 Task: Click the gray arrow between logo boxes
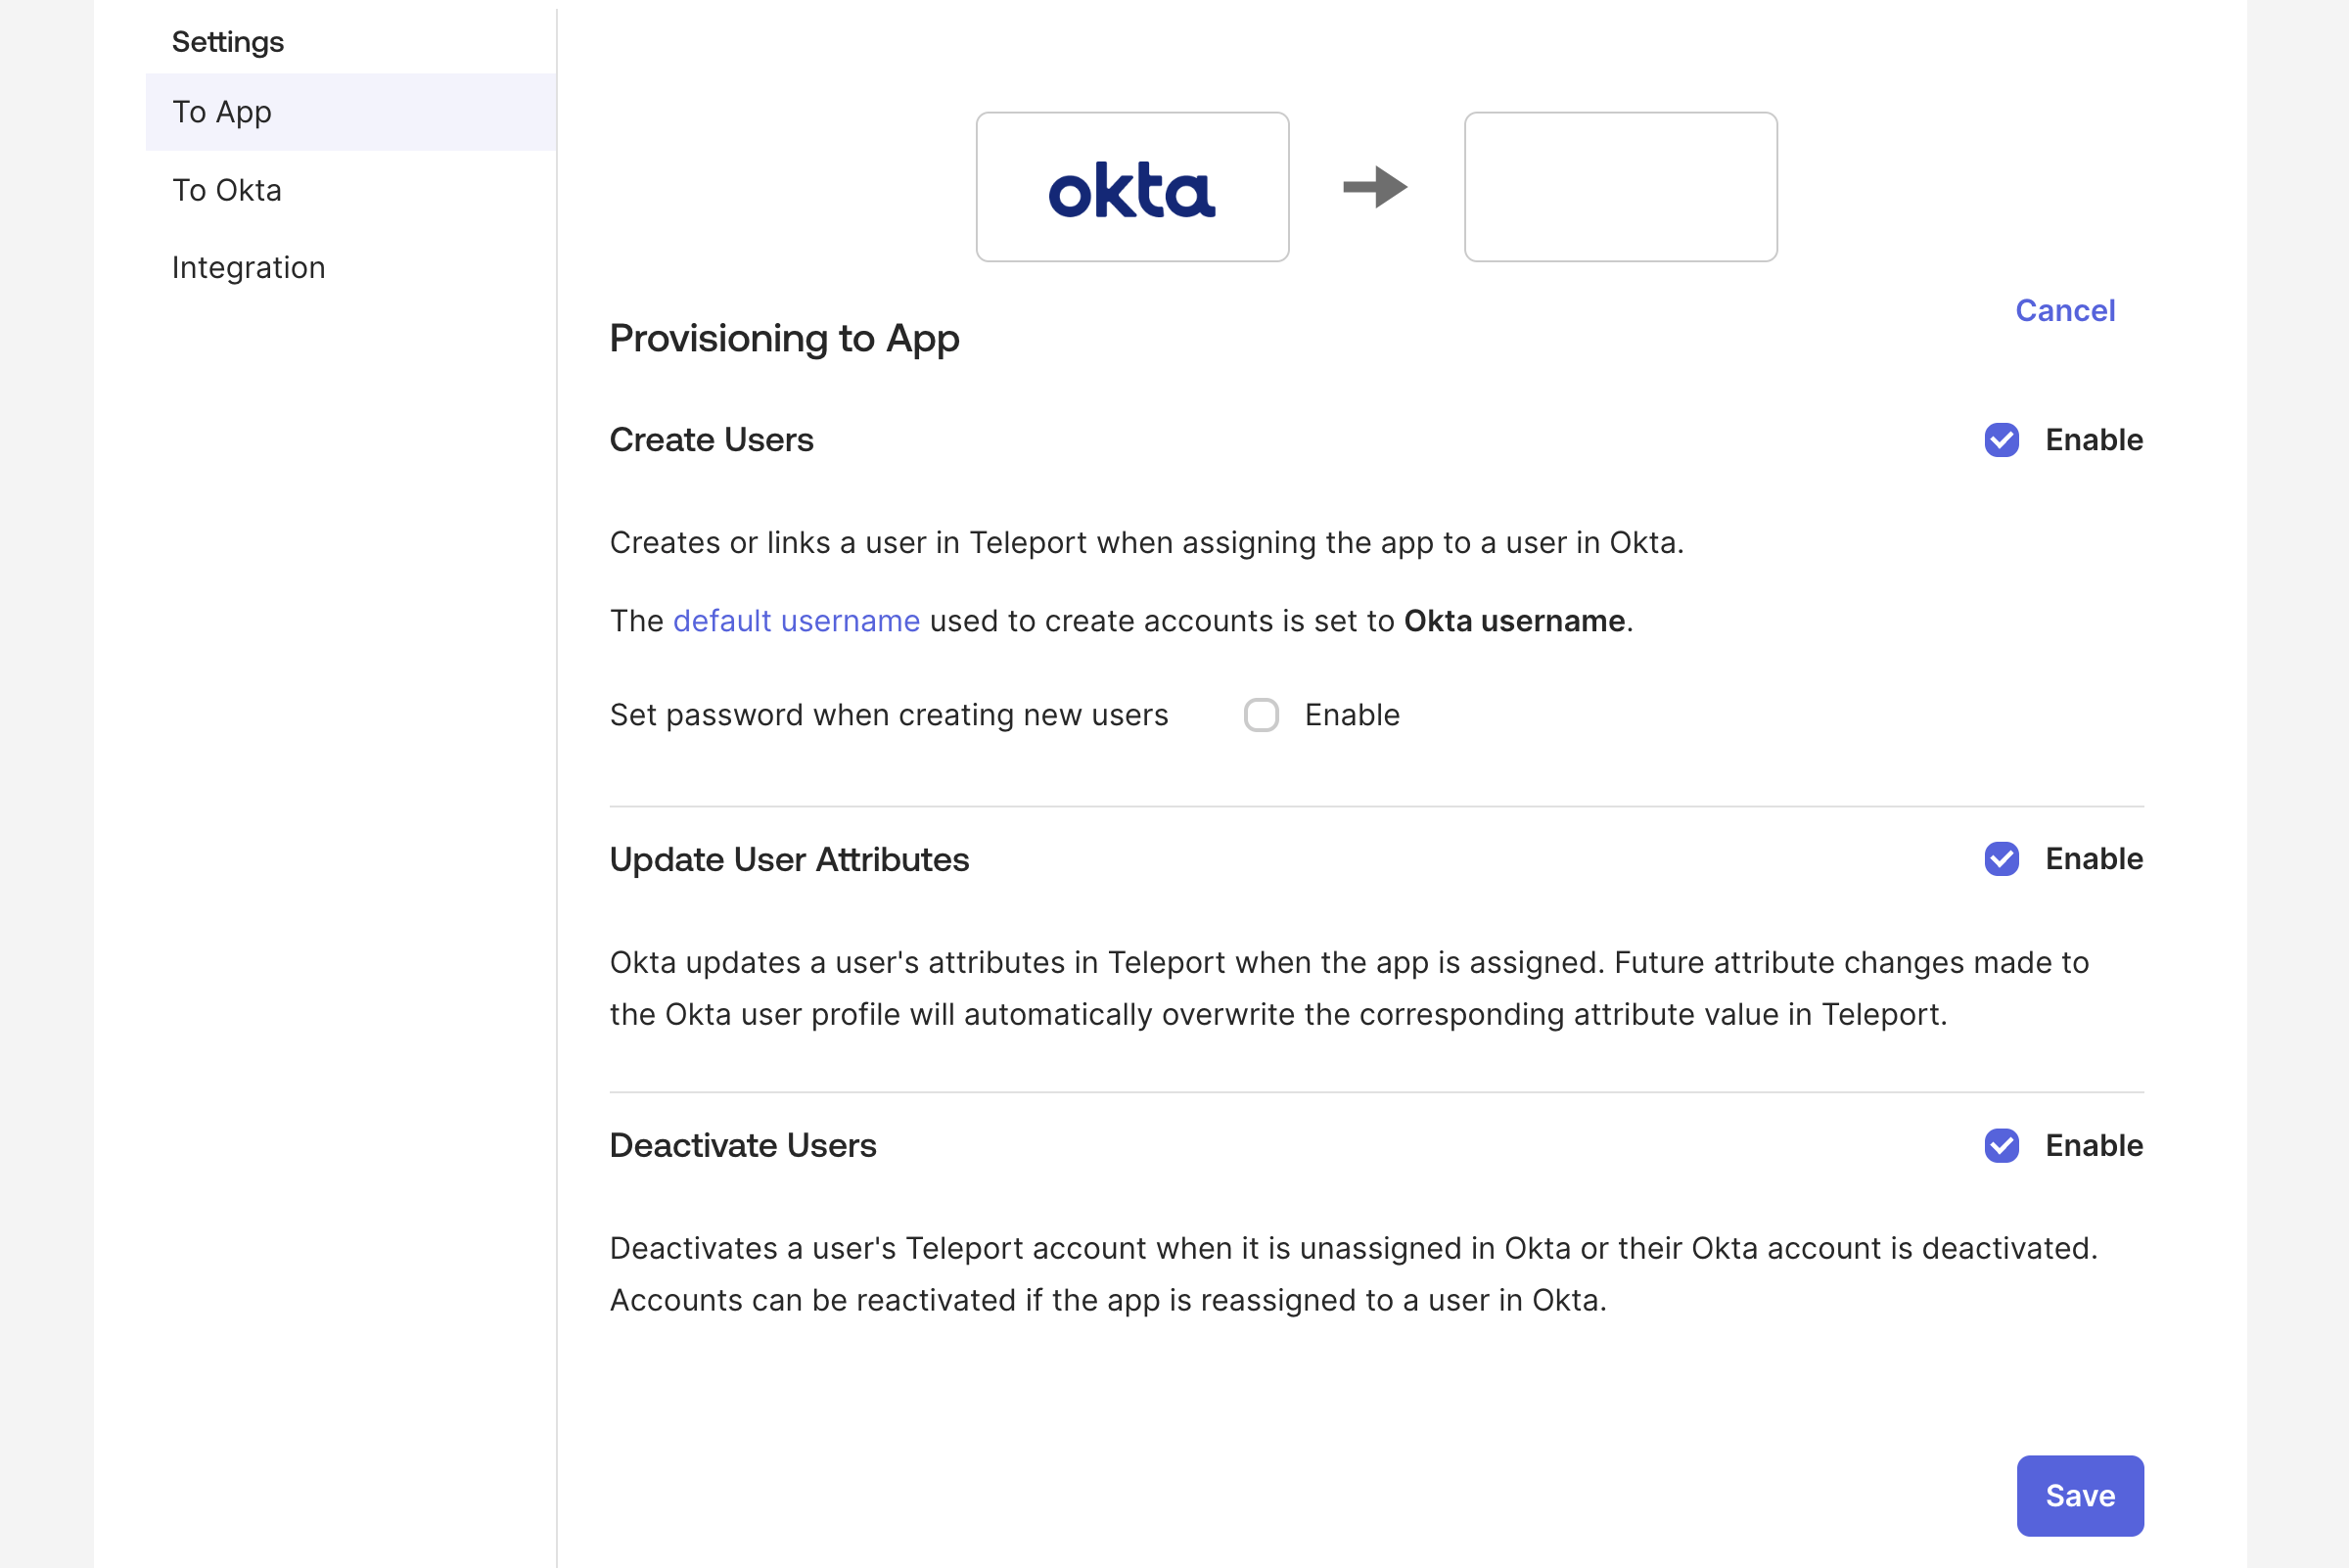click(1375, 187)
